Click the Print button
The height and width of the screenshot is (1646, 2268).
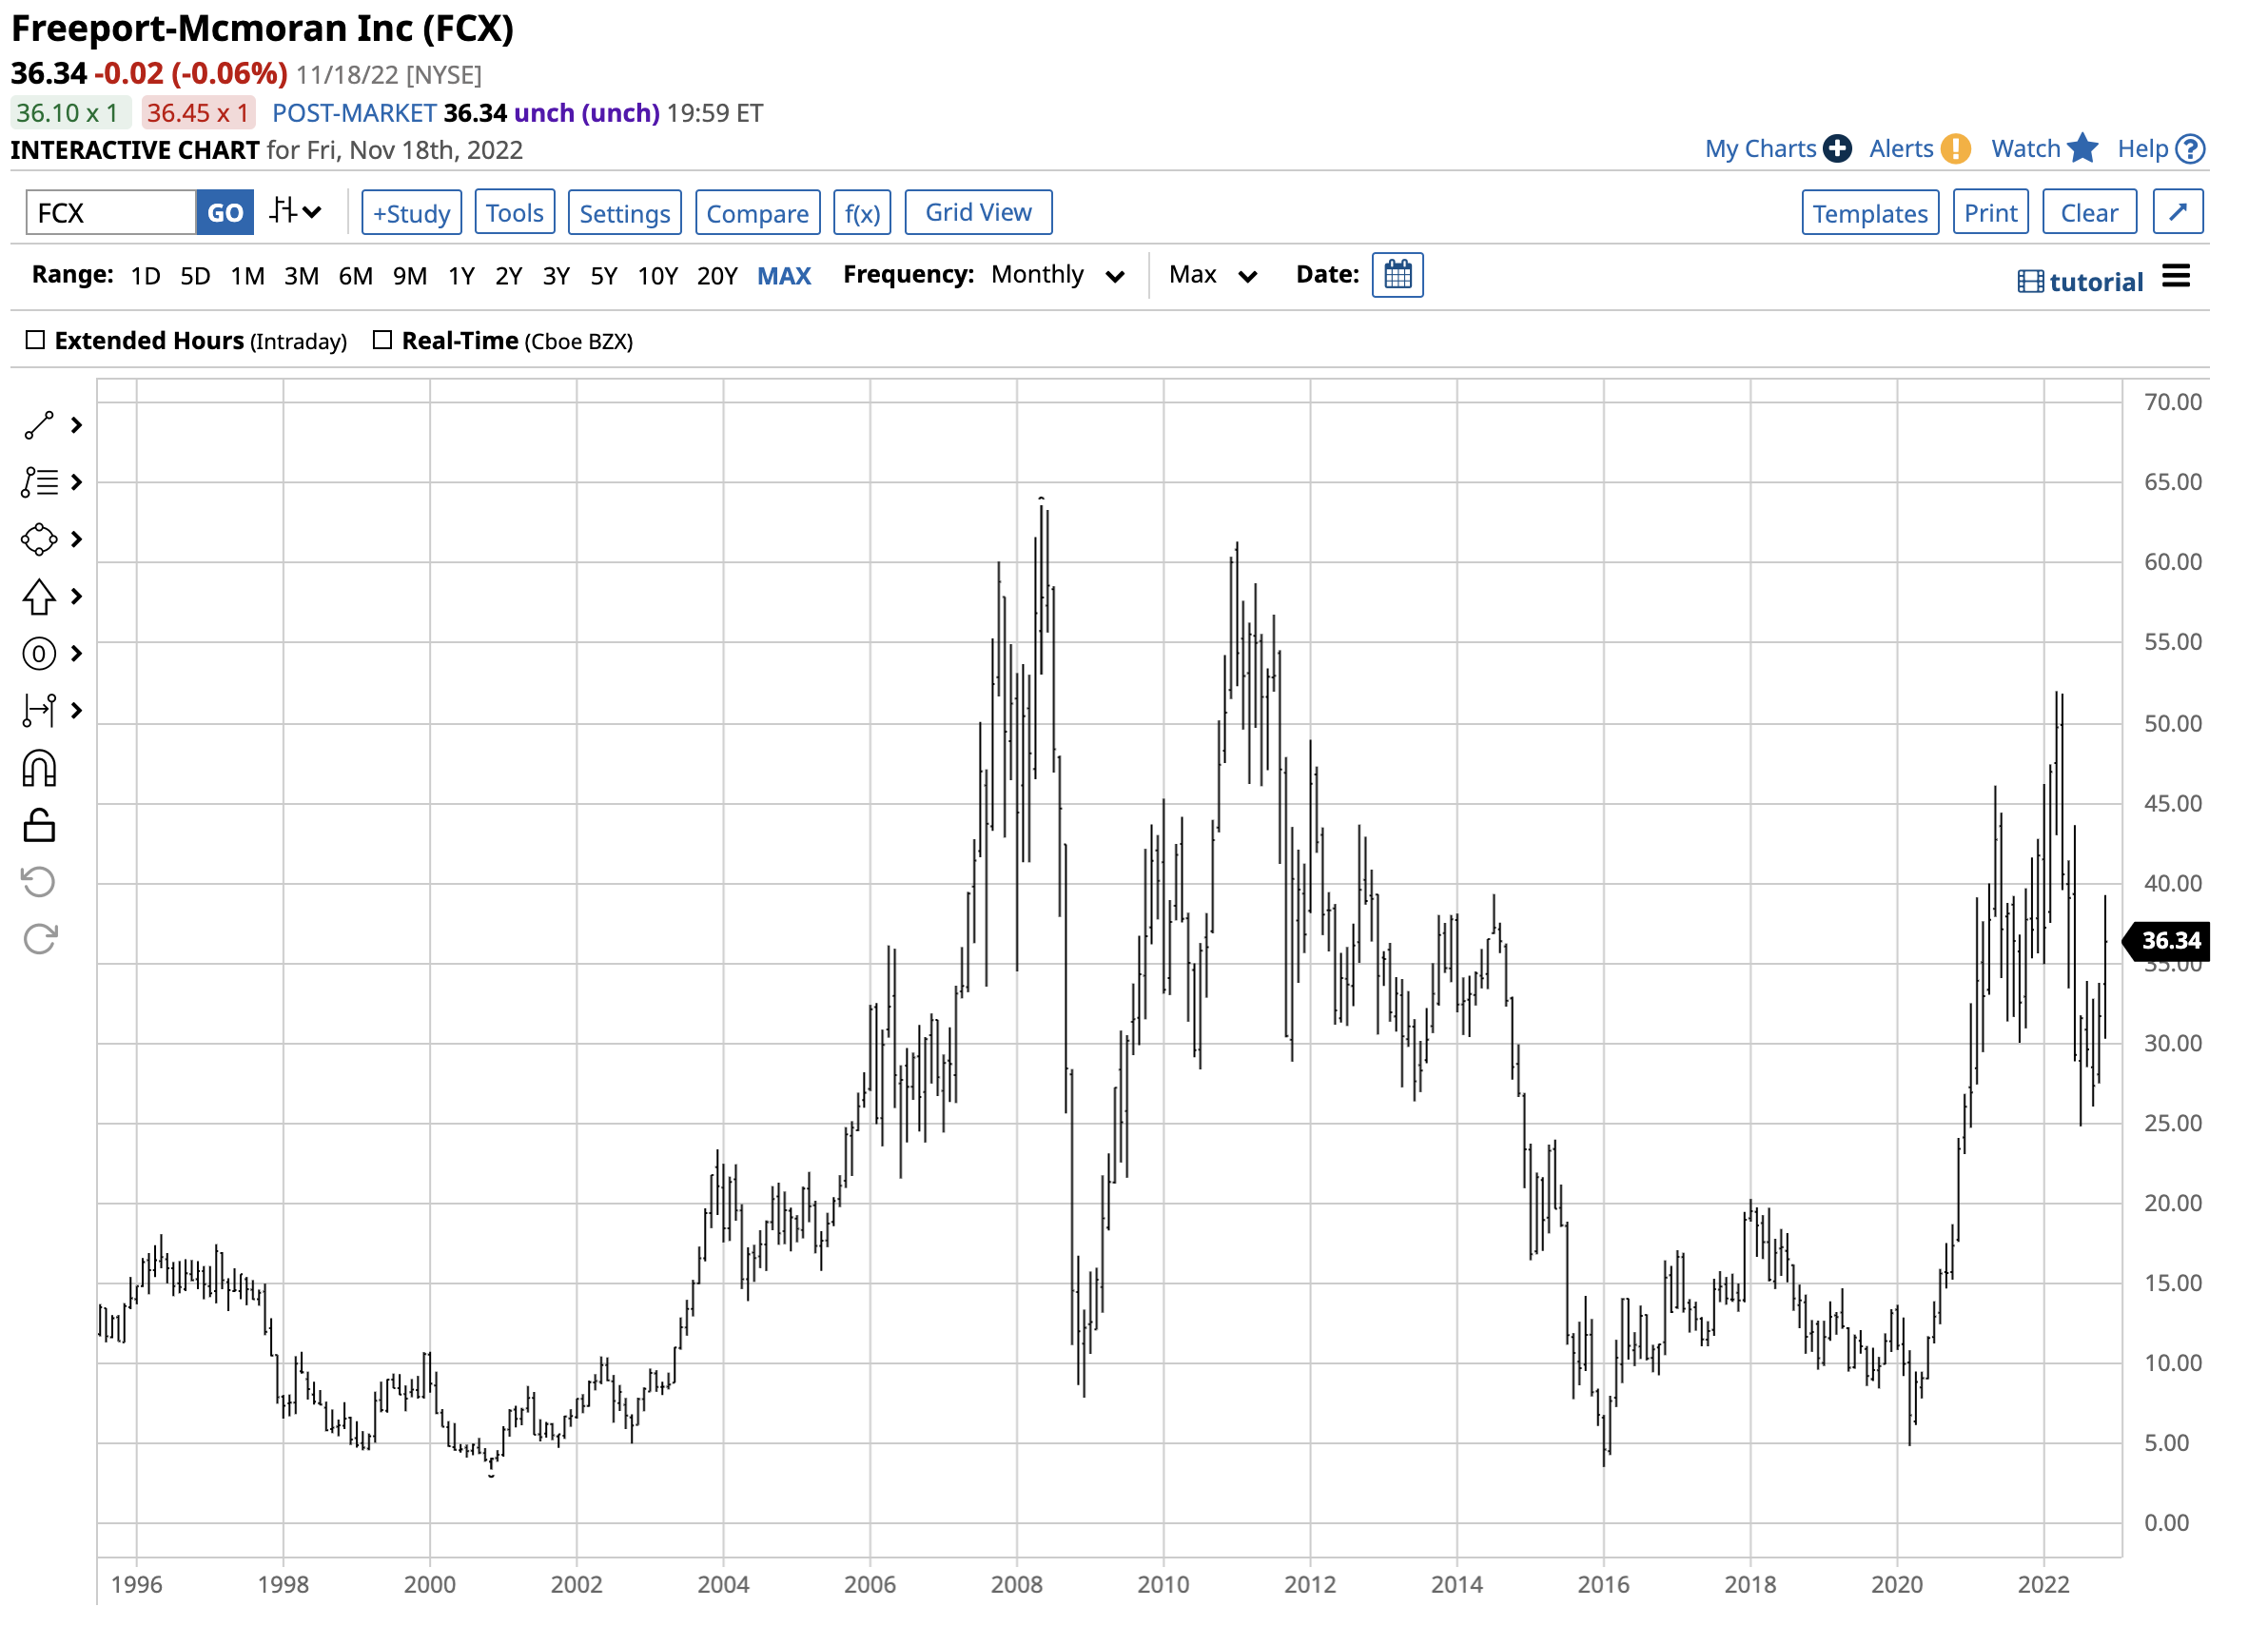(x=1992, y=212)
